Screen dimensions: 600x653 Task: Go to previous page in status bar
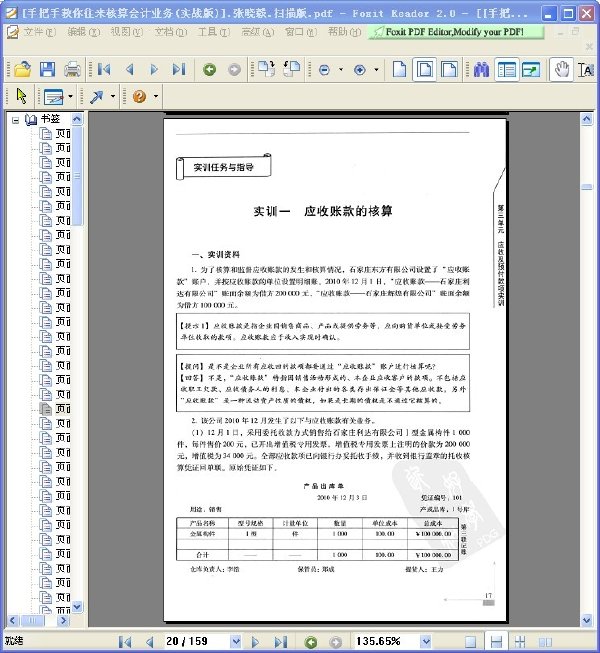pyautogui.click(x=149, y=642)
